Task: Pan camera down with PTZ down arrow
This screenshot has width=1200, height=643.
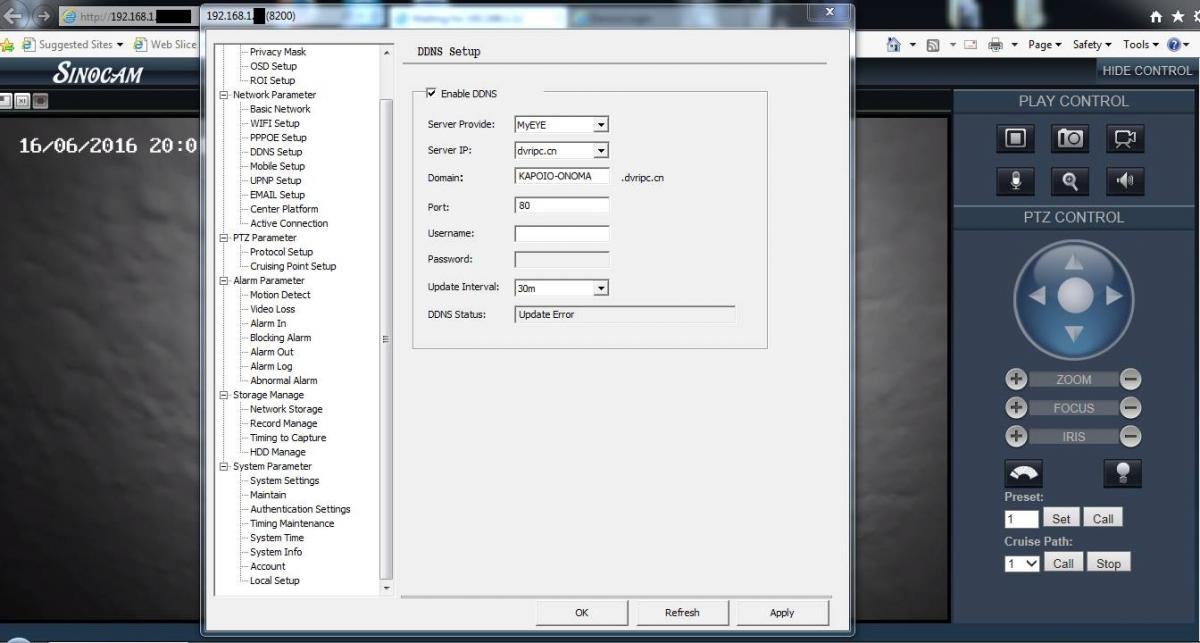Action: pyautogui.click(x=1074, y=334)
